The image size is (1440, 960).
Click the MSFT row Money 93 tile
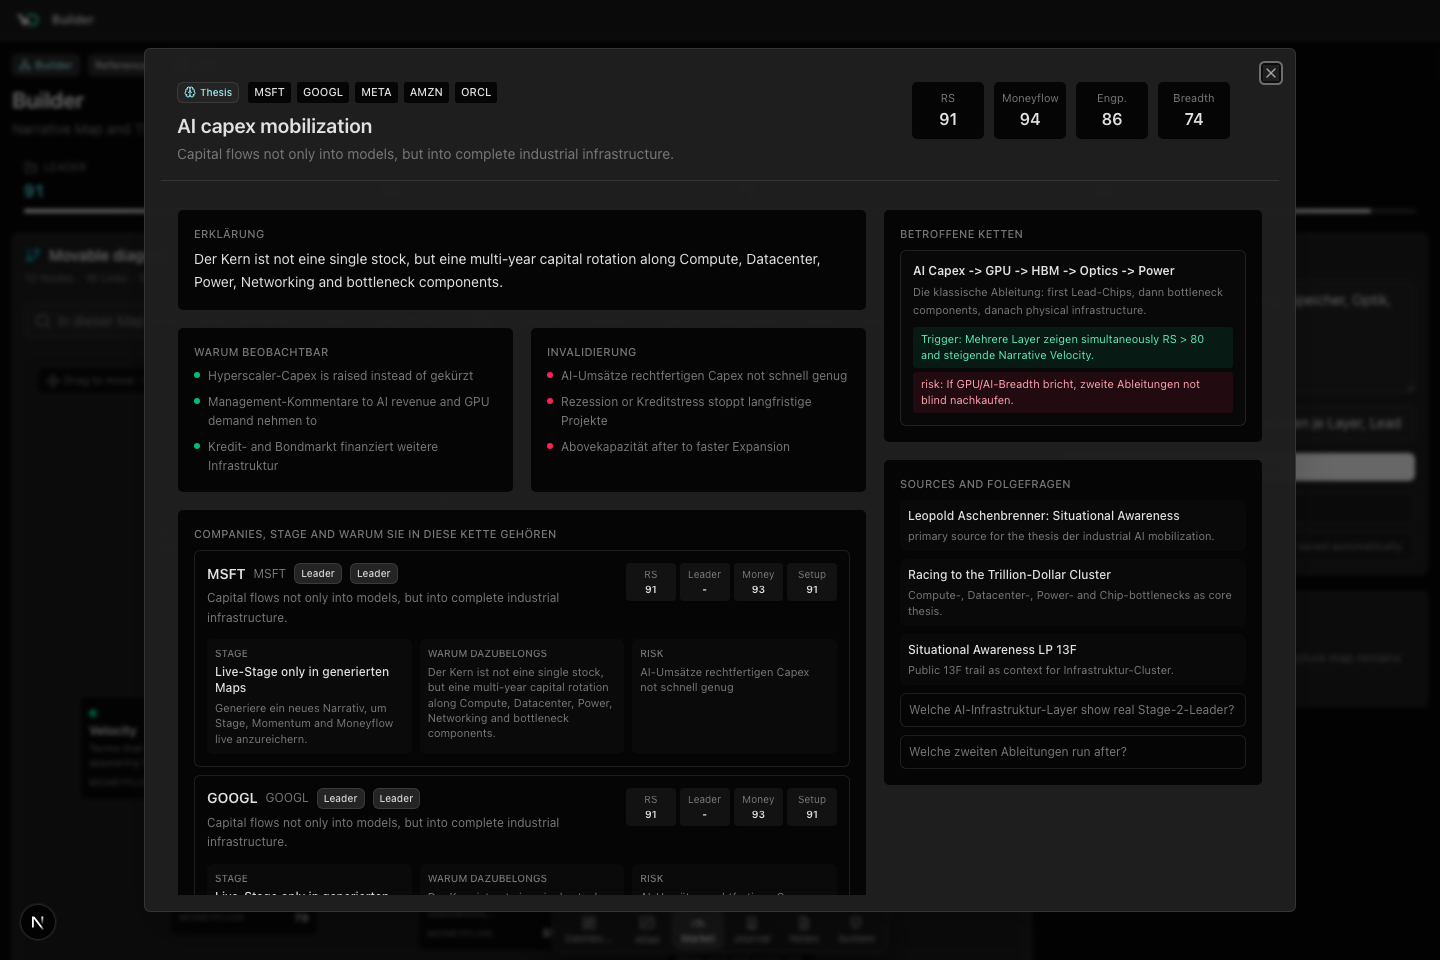click(x=758, y=582)
